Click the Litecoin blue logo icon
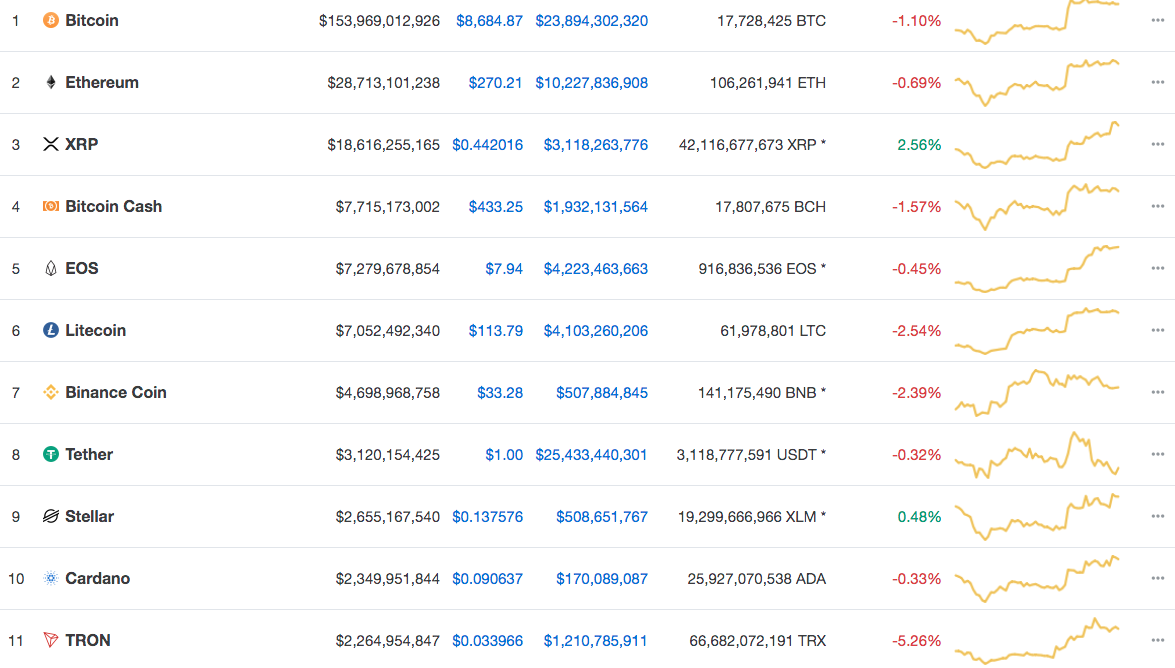The width and height of the screenshot is (1175, 668). tap(51, 330)
